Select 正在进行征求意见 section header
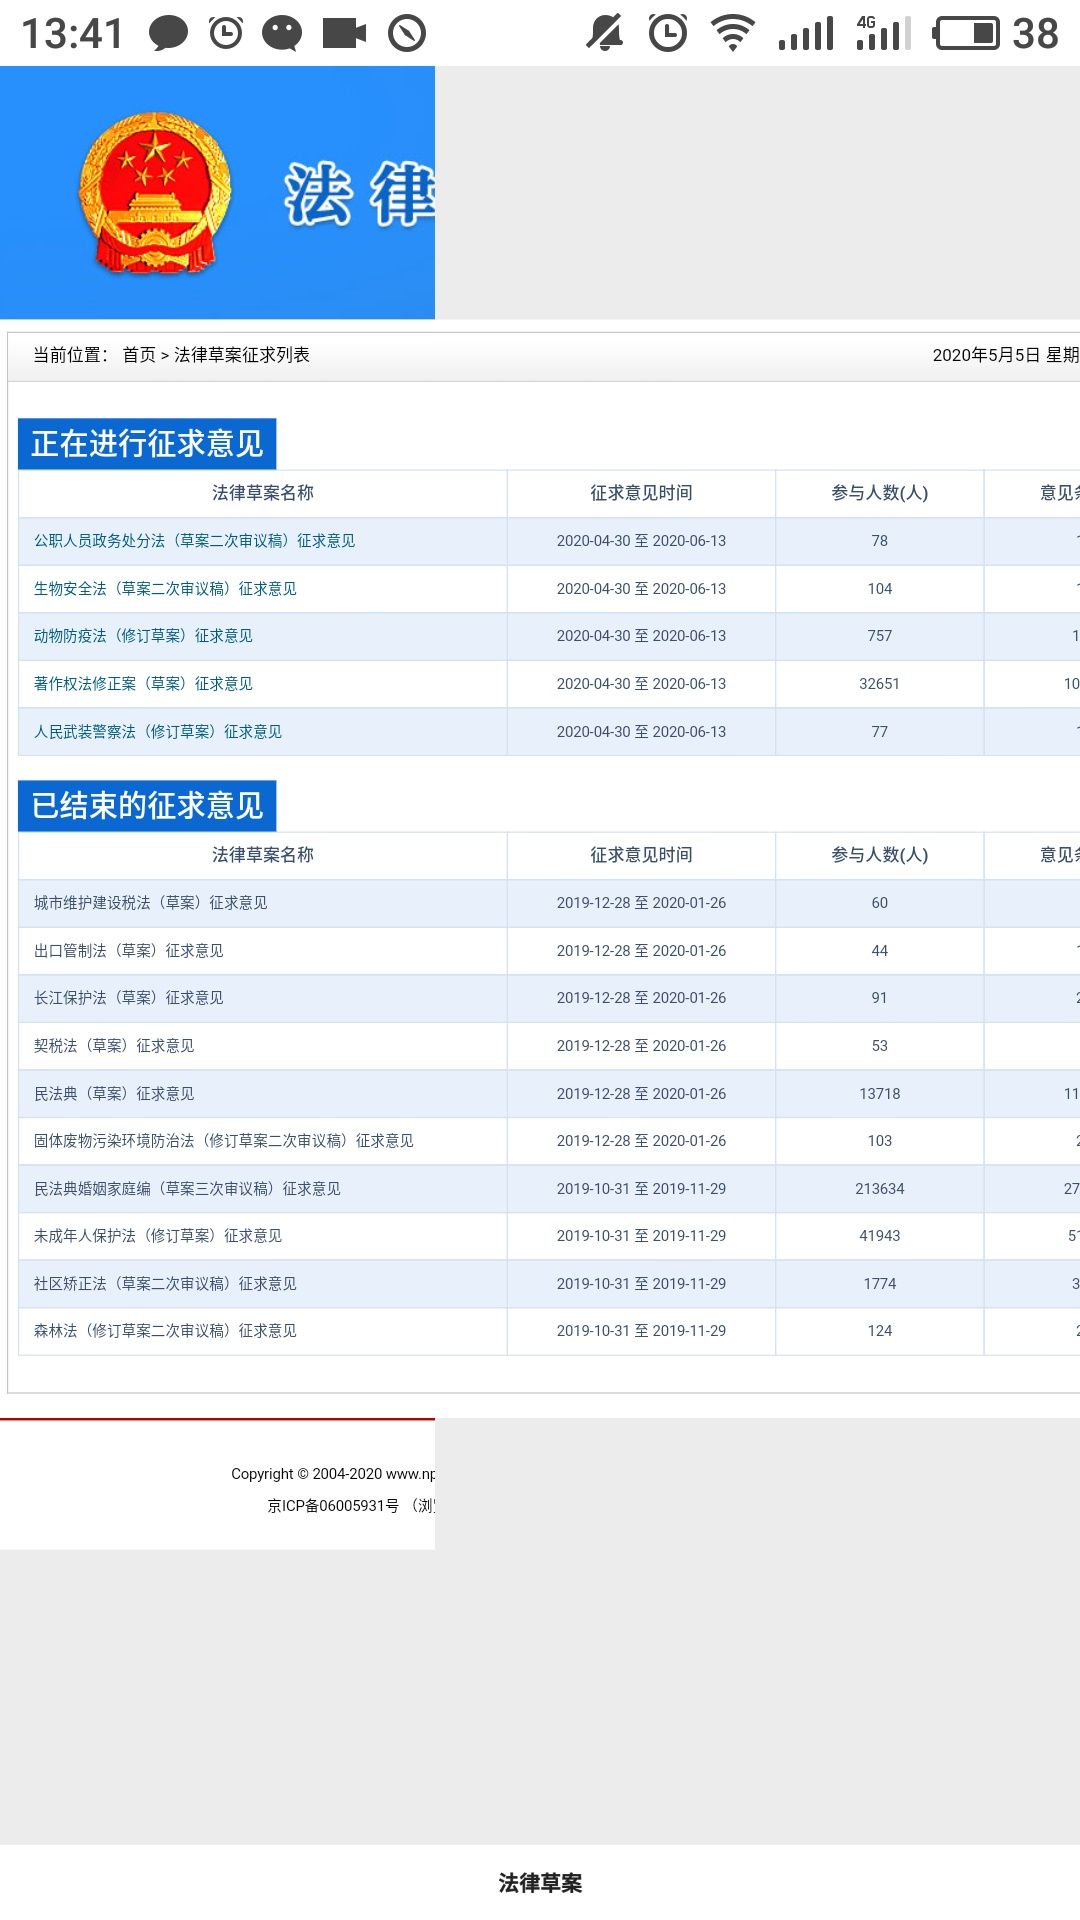Screen dimensions: 1080x1920 147,443
